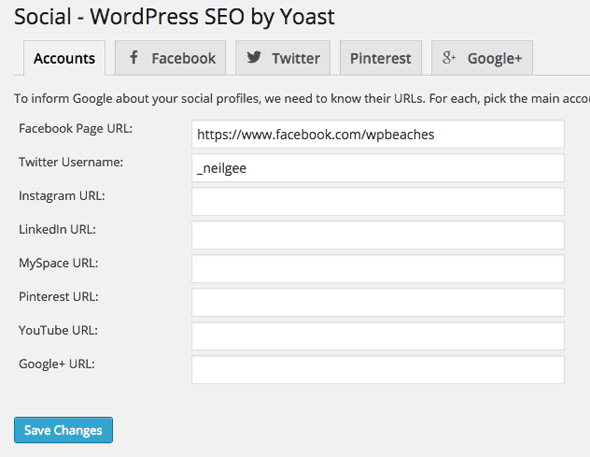Viewport: 590px width, 457px height.
Task: Select the Instagram URL input box
Action: coord(378,202)
